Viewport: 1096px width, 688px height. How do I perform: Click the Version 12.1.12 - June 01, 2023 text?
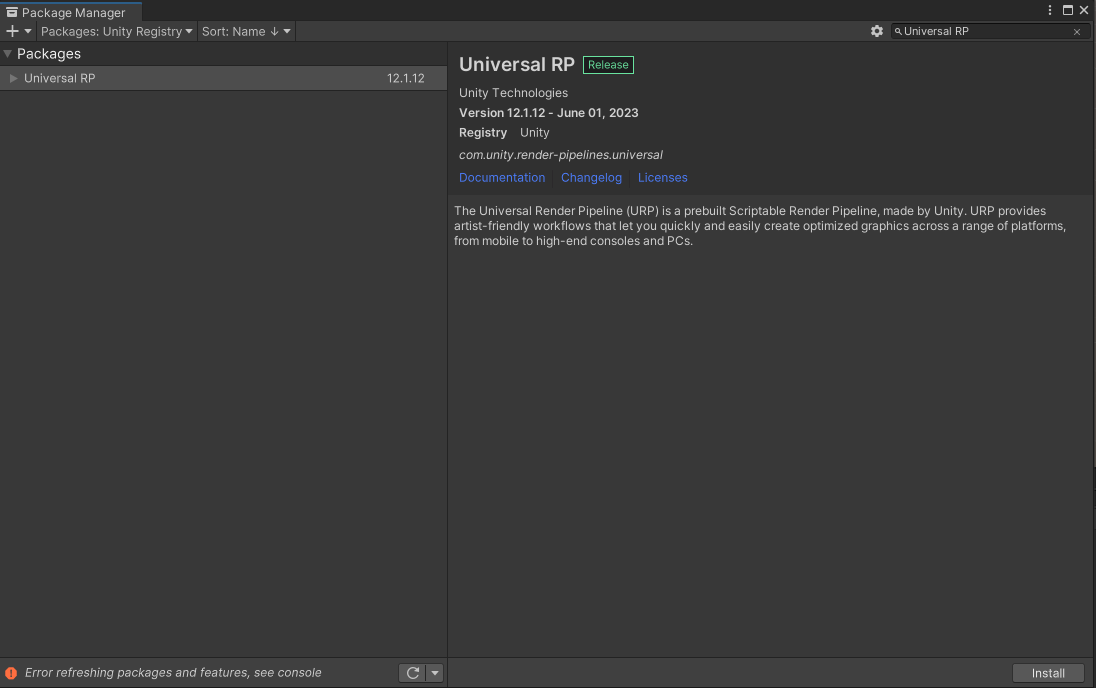(549, 113)
